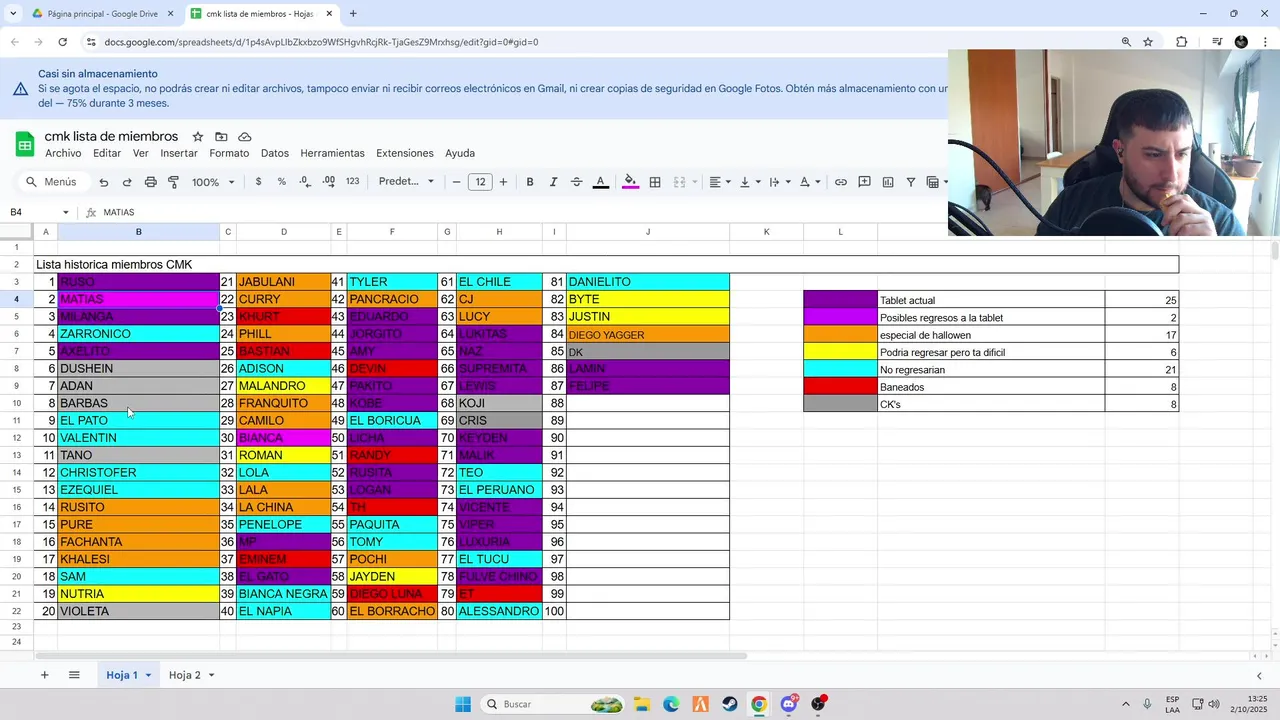This screenshot has width=1280, height=720.
Task: Select the paint format roller tool
Action: coord(173,182)
